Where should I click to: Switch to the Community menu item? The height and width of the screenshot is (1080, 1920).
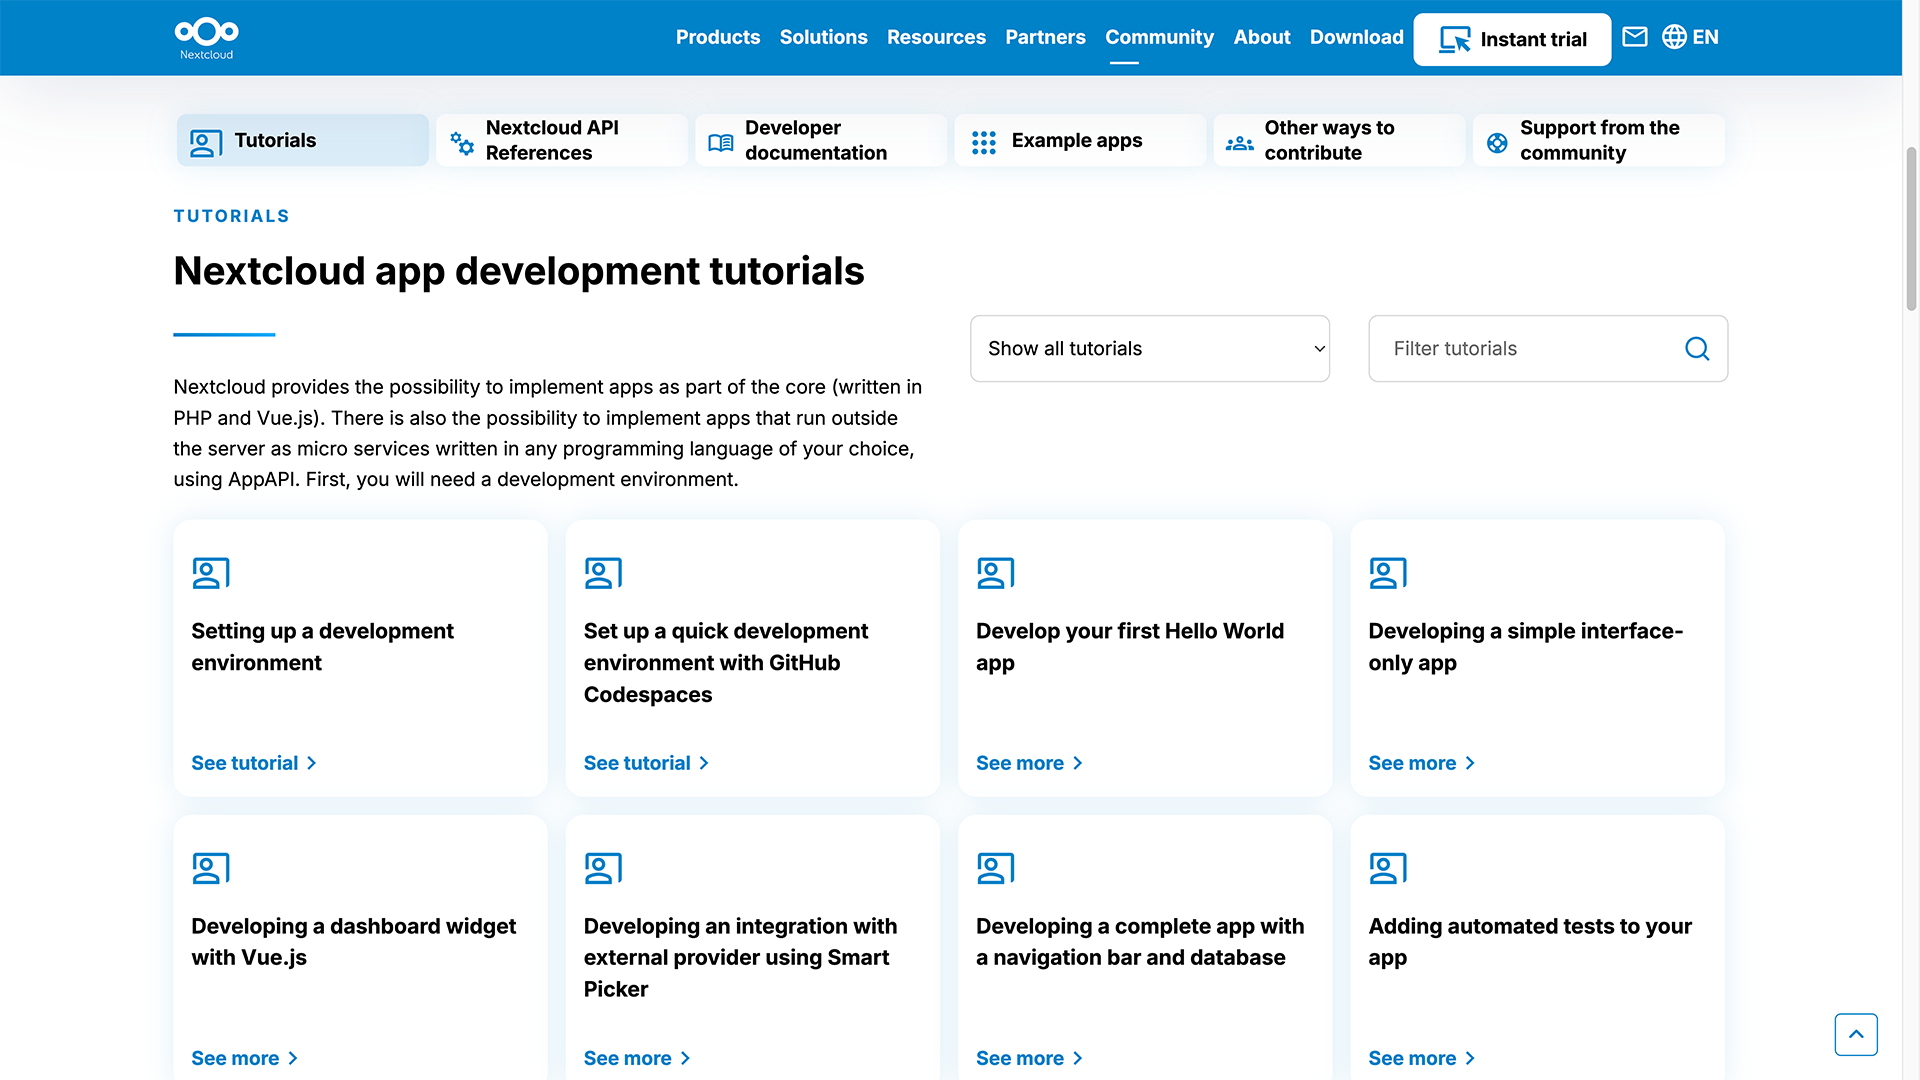coord(1159,37)
